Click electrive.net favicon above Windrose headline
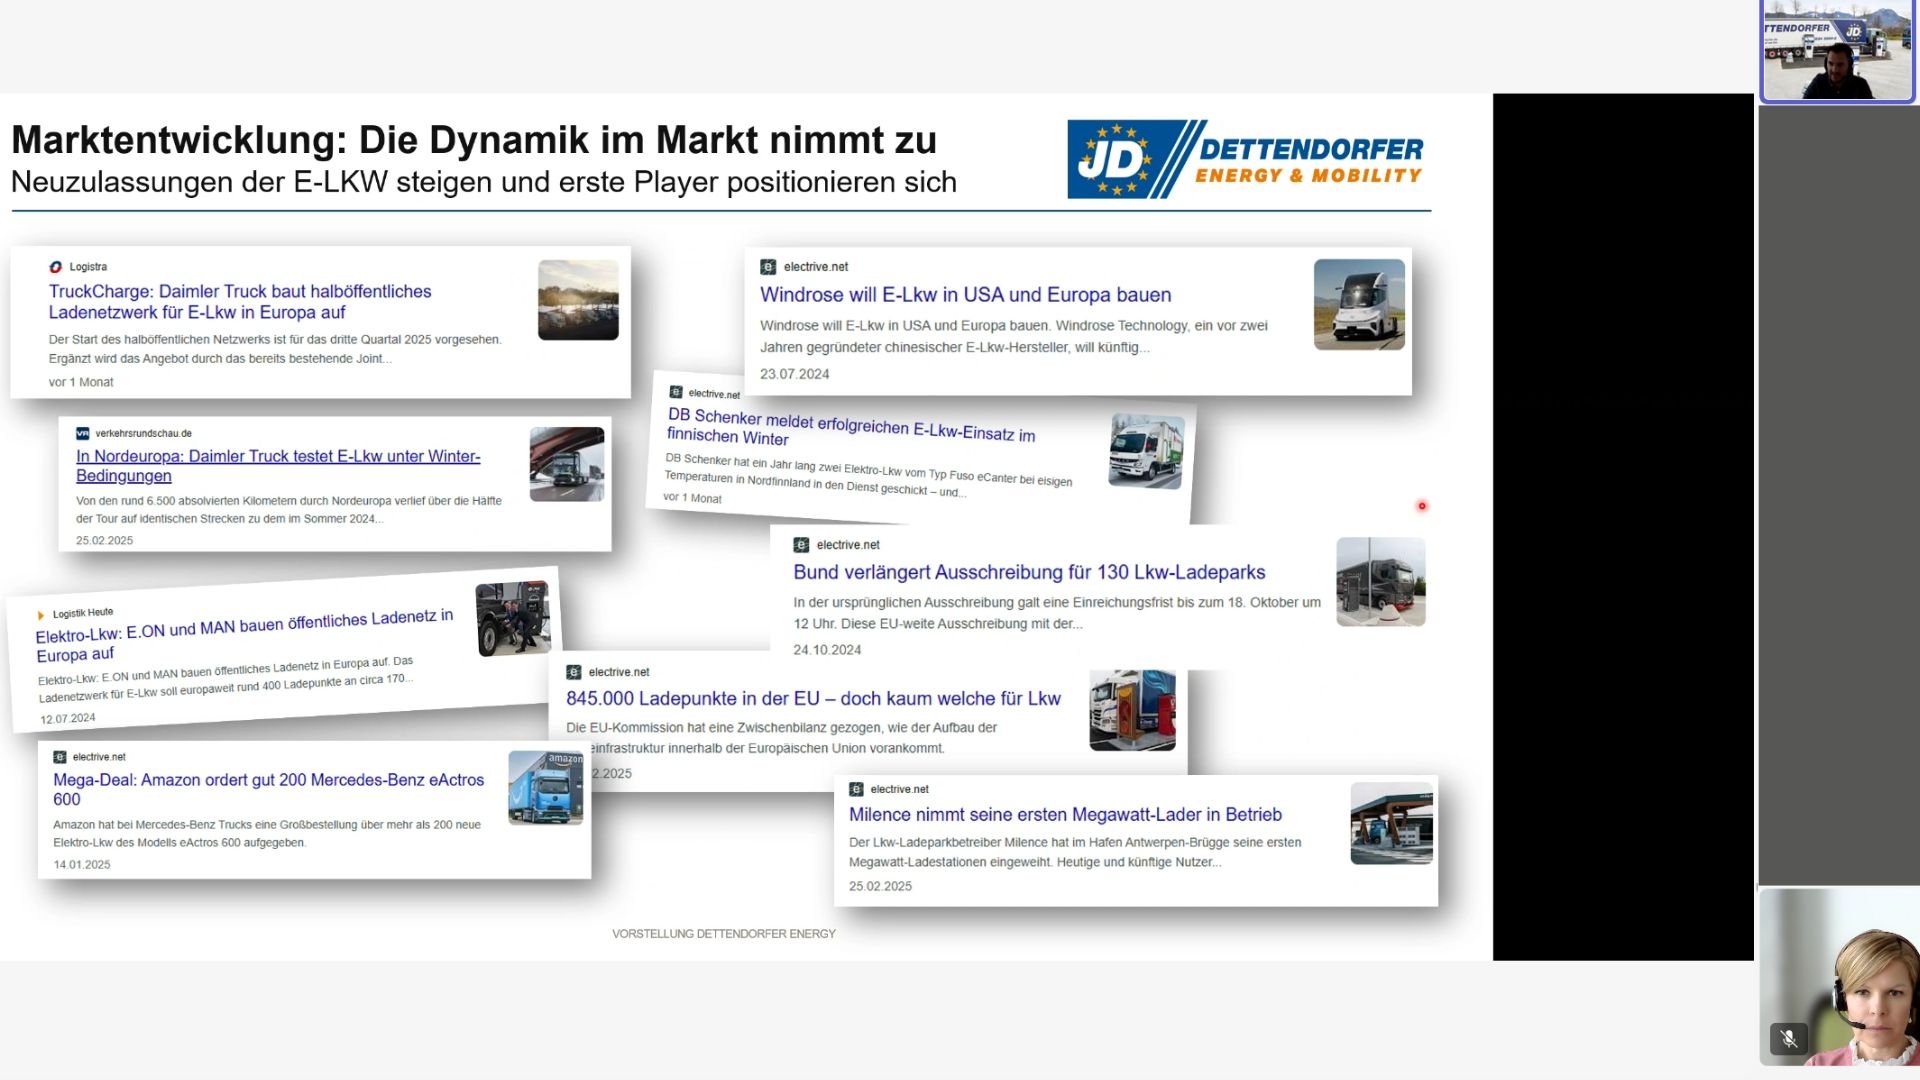1920x1080 pixels. pyautogui.click(x=768, y=267)
